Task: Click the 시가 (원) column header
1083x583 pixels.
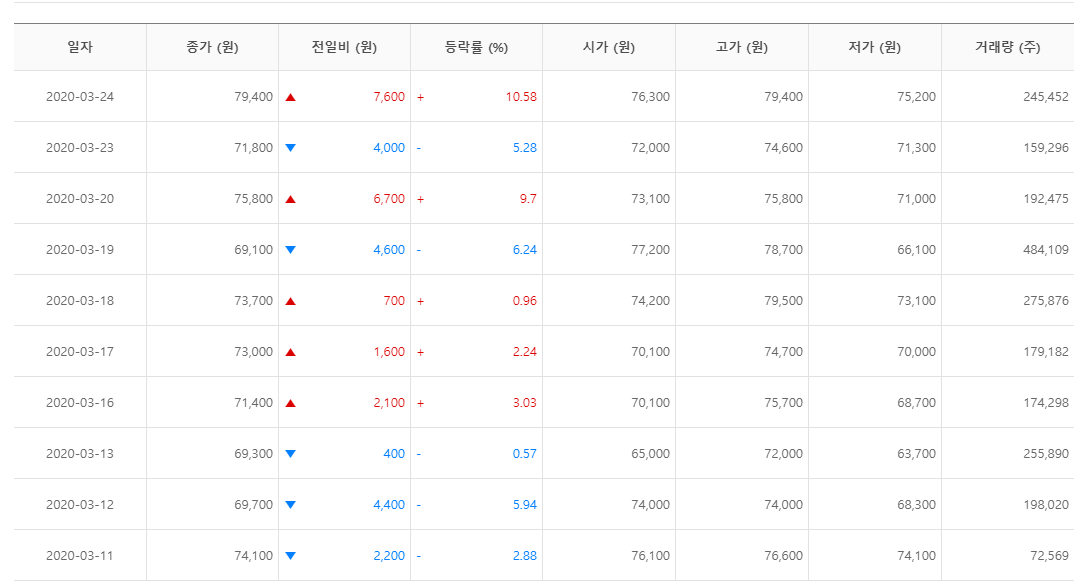Action: (608, 47)
